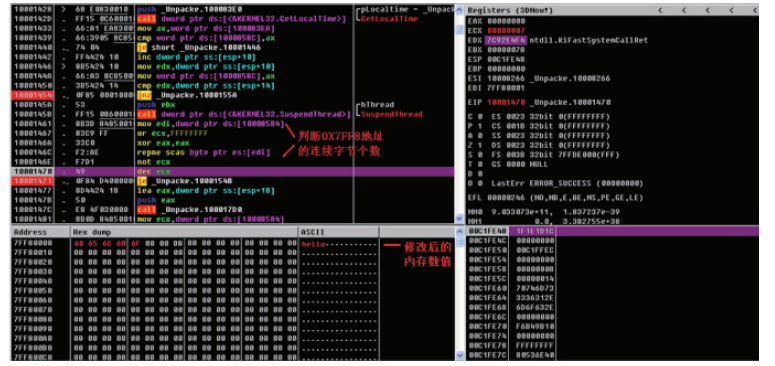Select the EIP register value 10001470
The image size is (775, 366).
(507, 102)
